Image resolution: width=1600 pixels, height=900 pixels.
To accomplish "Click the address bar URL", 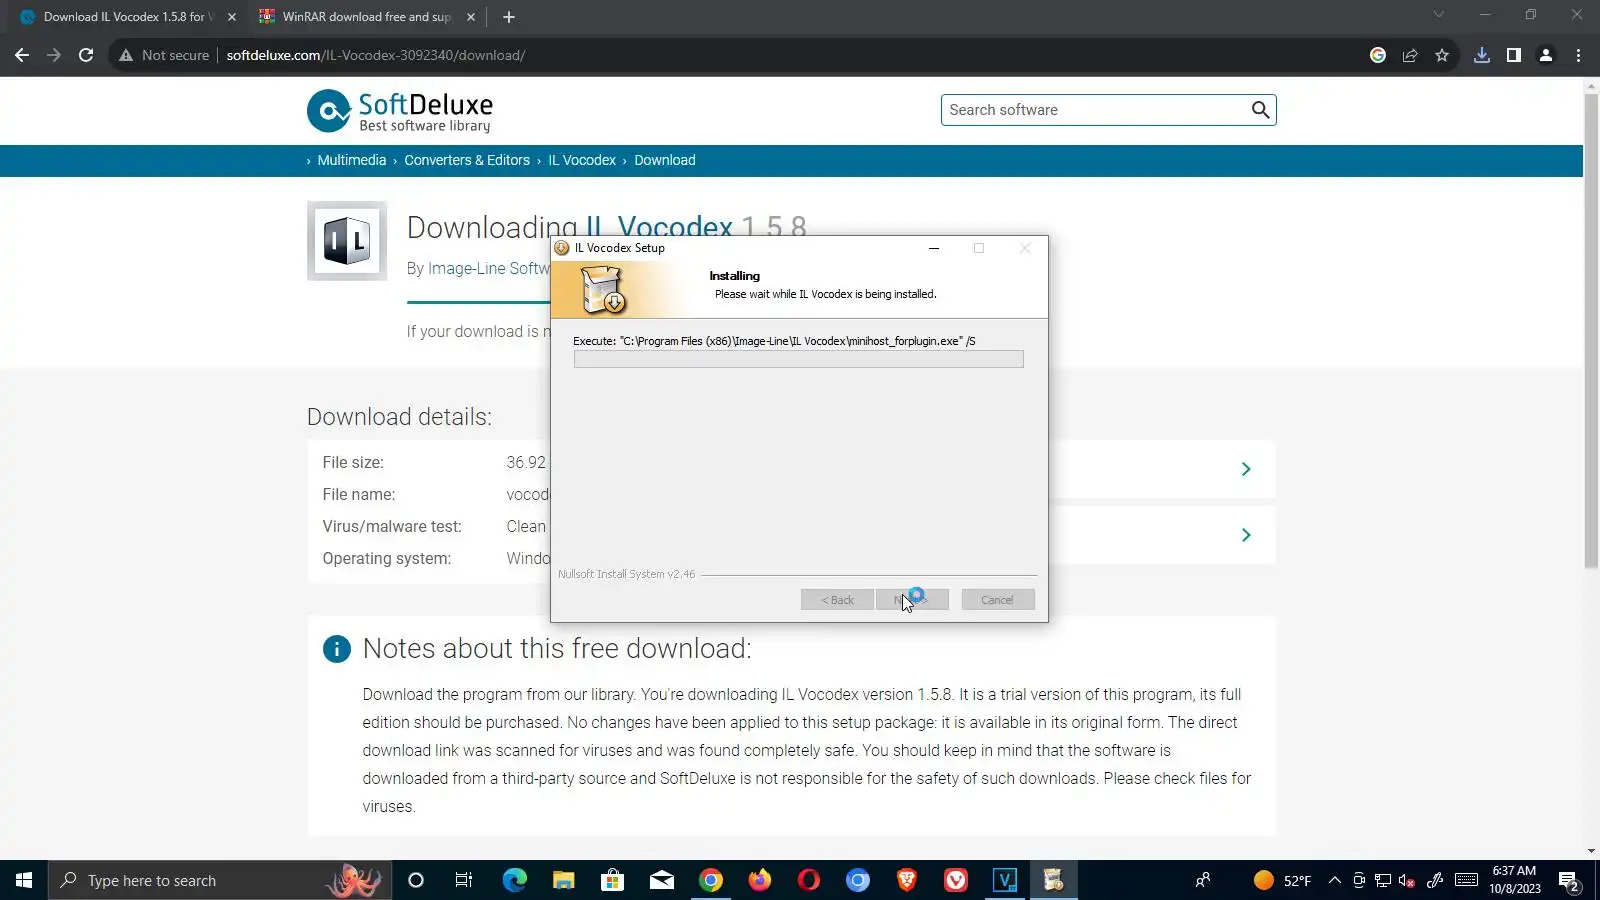I will [376, 55].
